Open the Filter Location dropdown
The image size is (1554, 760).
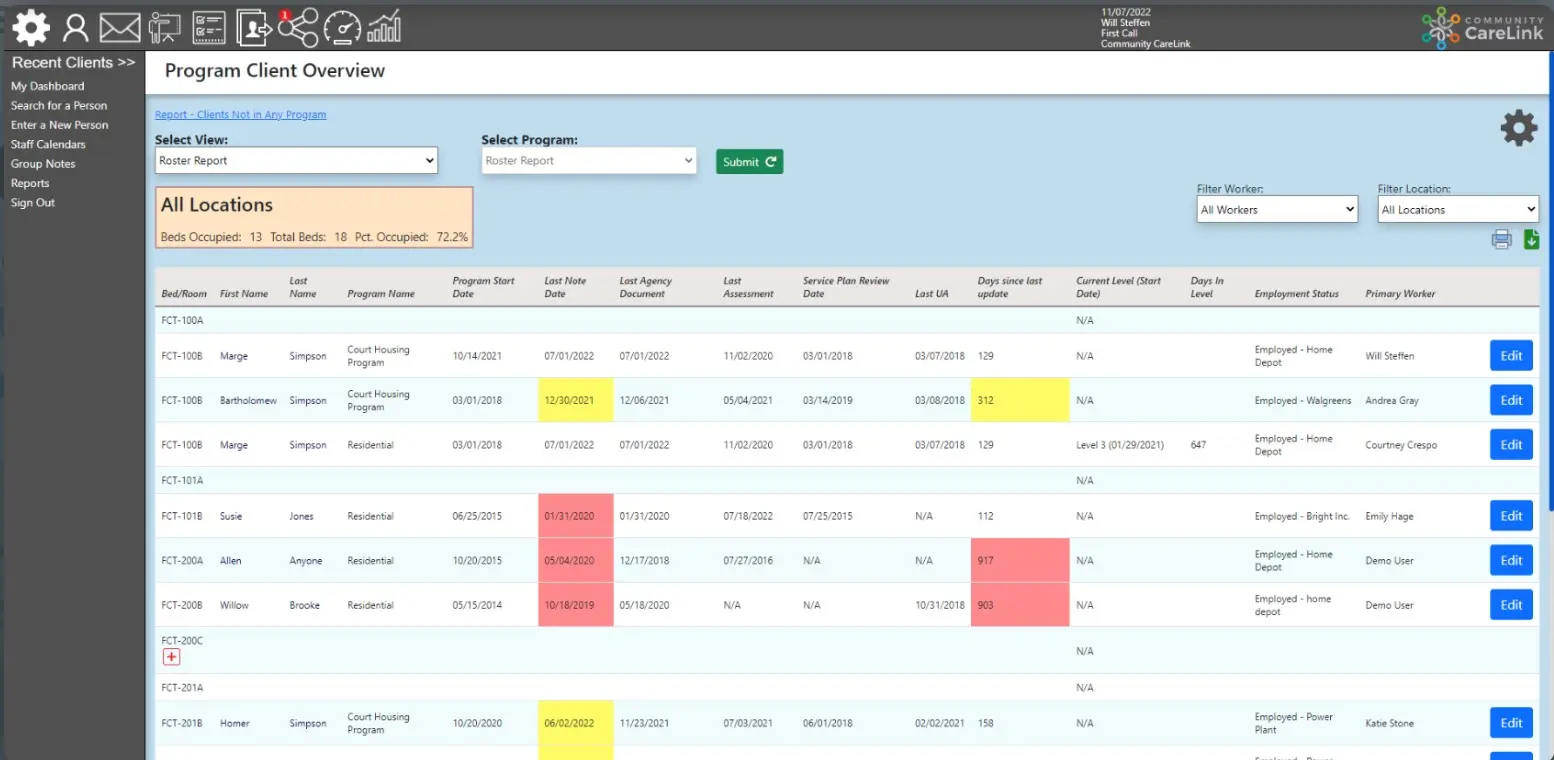point(1457,209)
